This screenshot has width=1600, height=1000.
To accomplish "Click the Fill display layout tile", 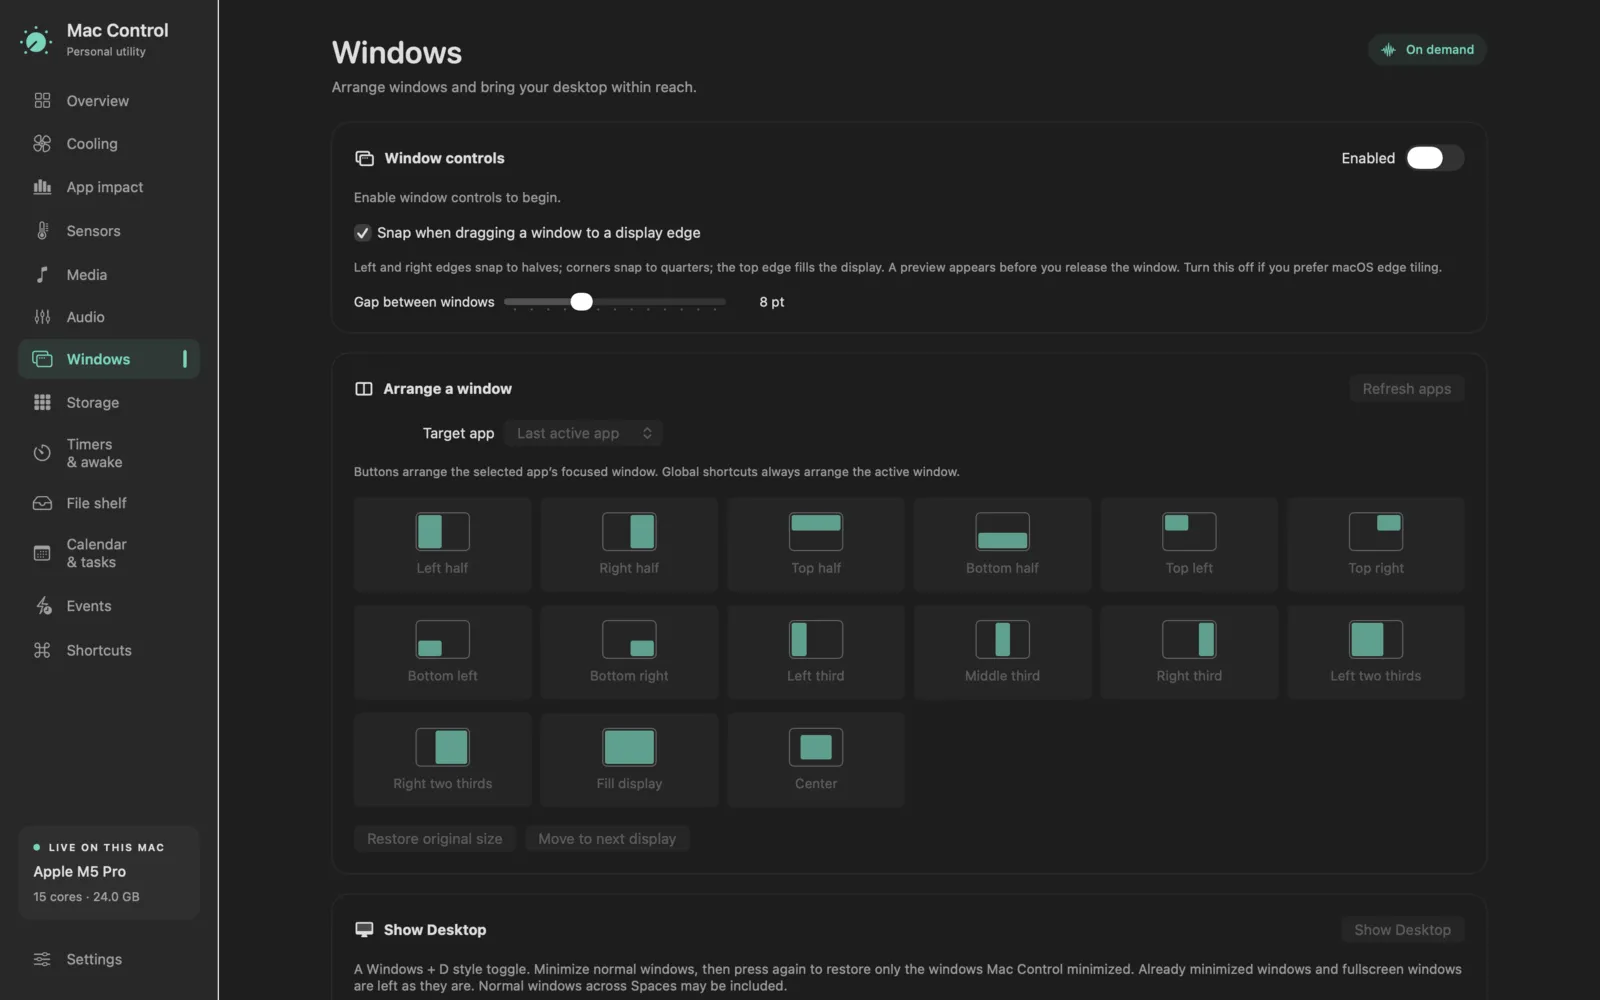I will click(x=629, y=760).
